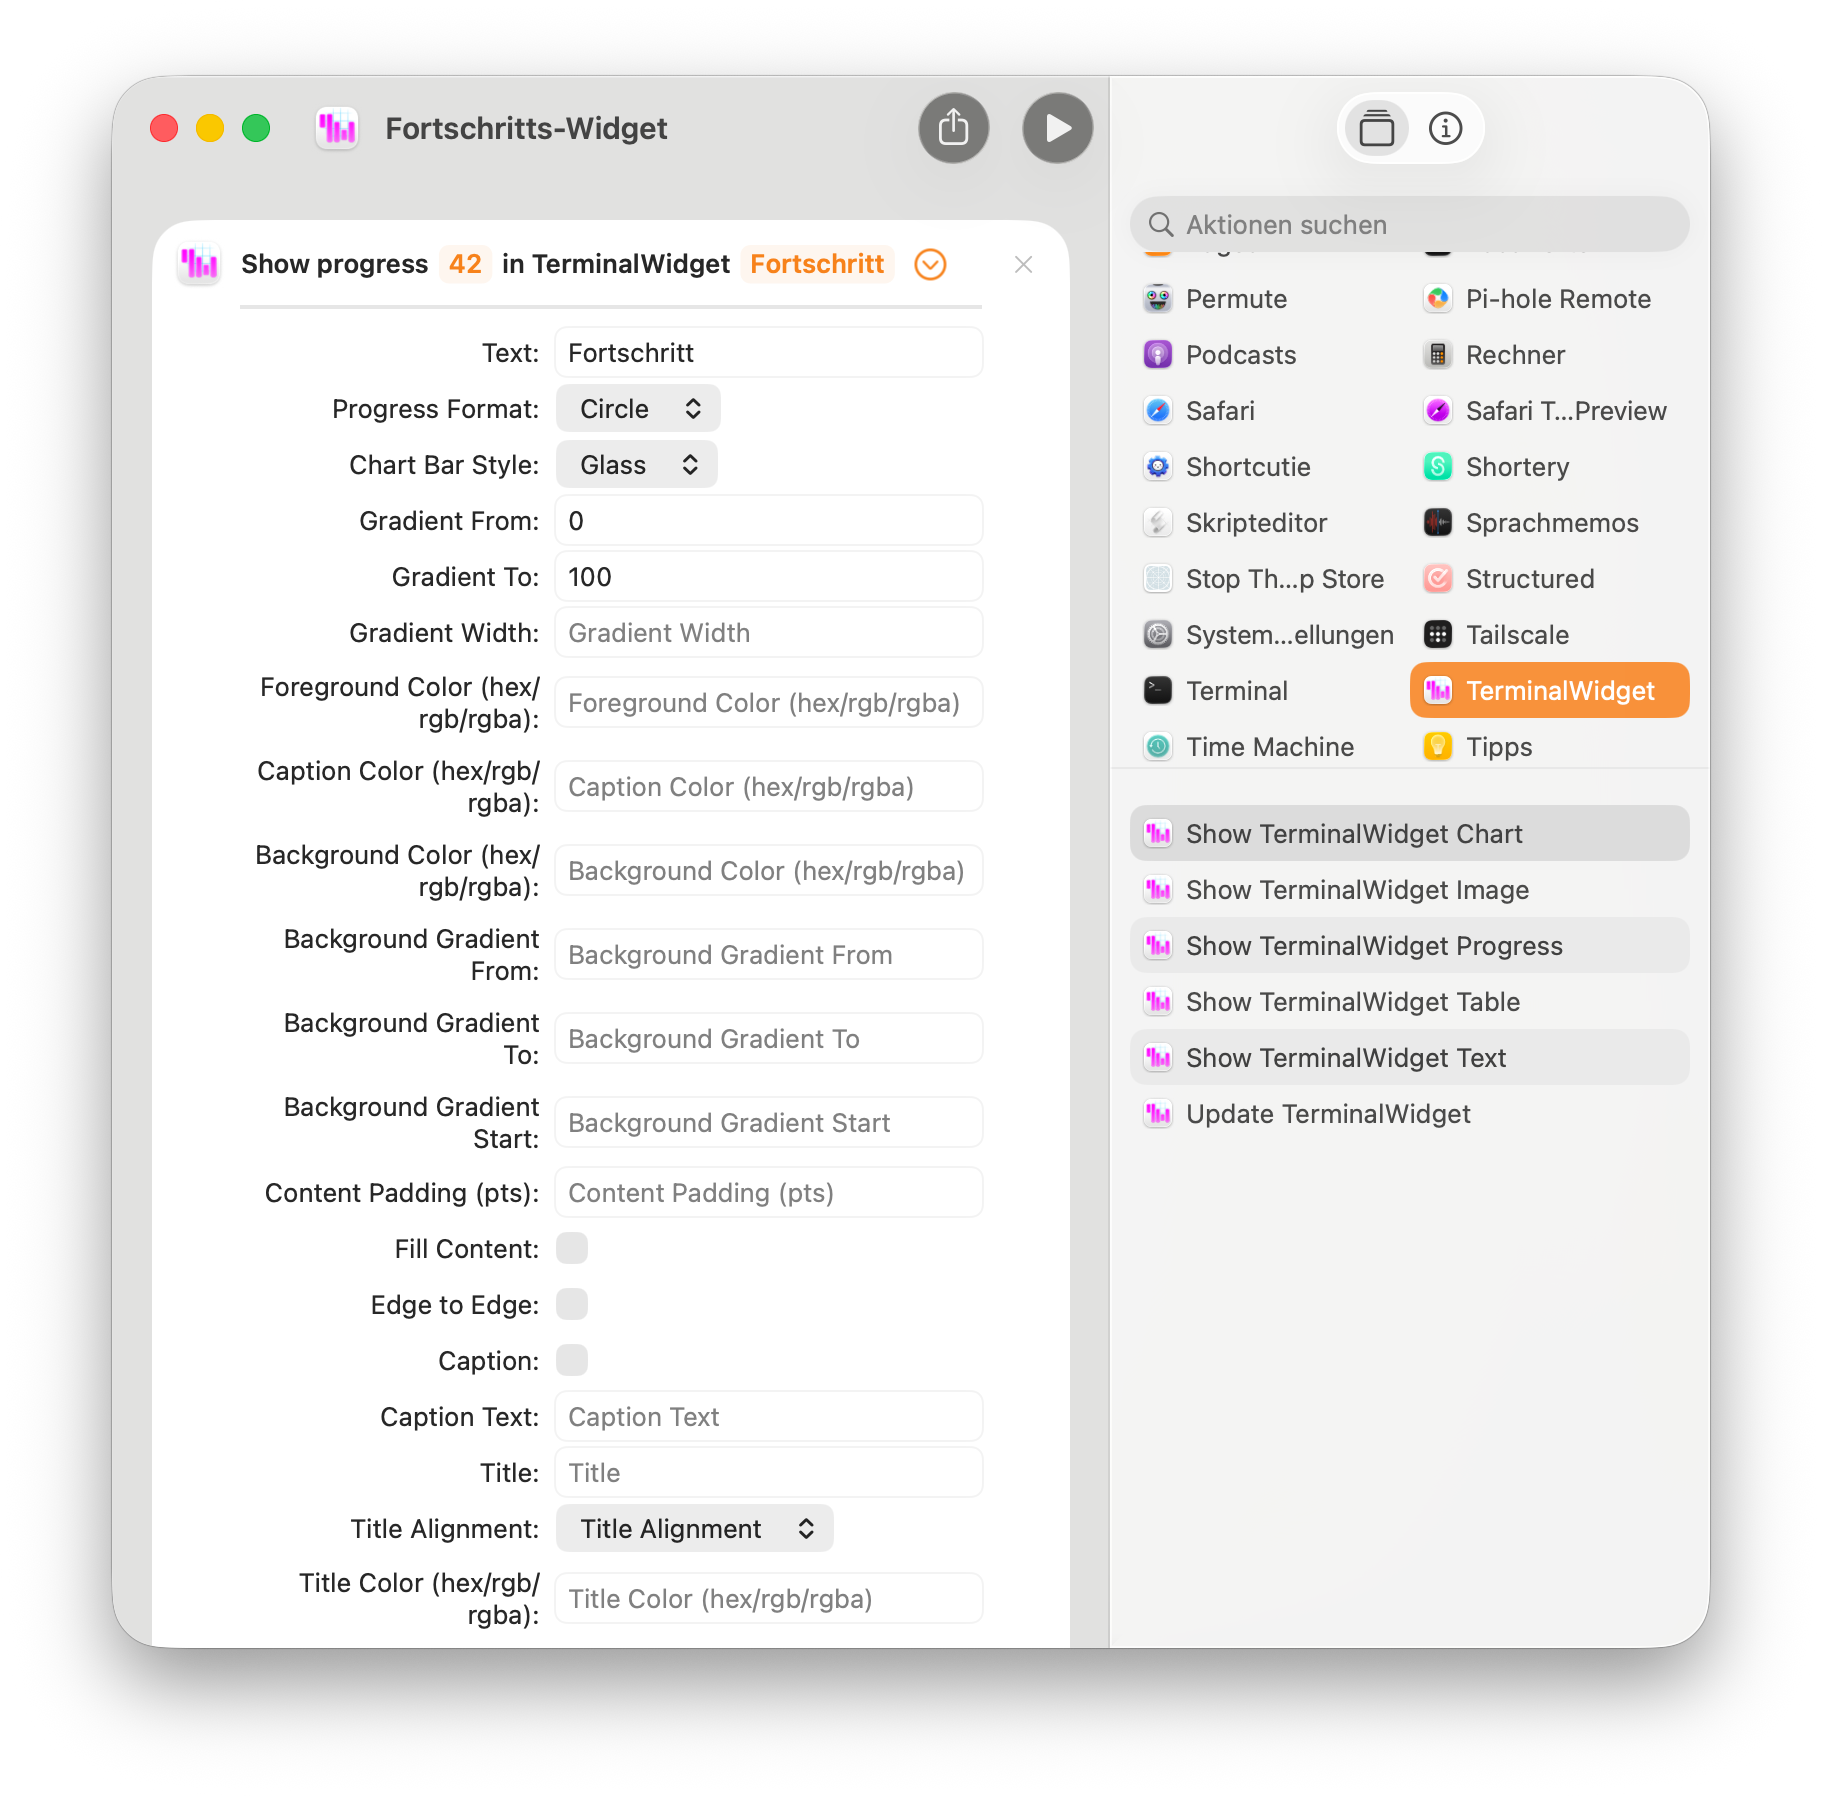
Task: Select Shortery in the app list
Action: (1549, 467)
